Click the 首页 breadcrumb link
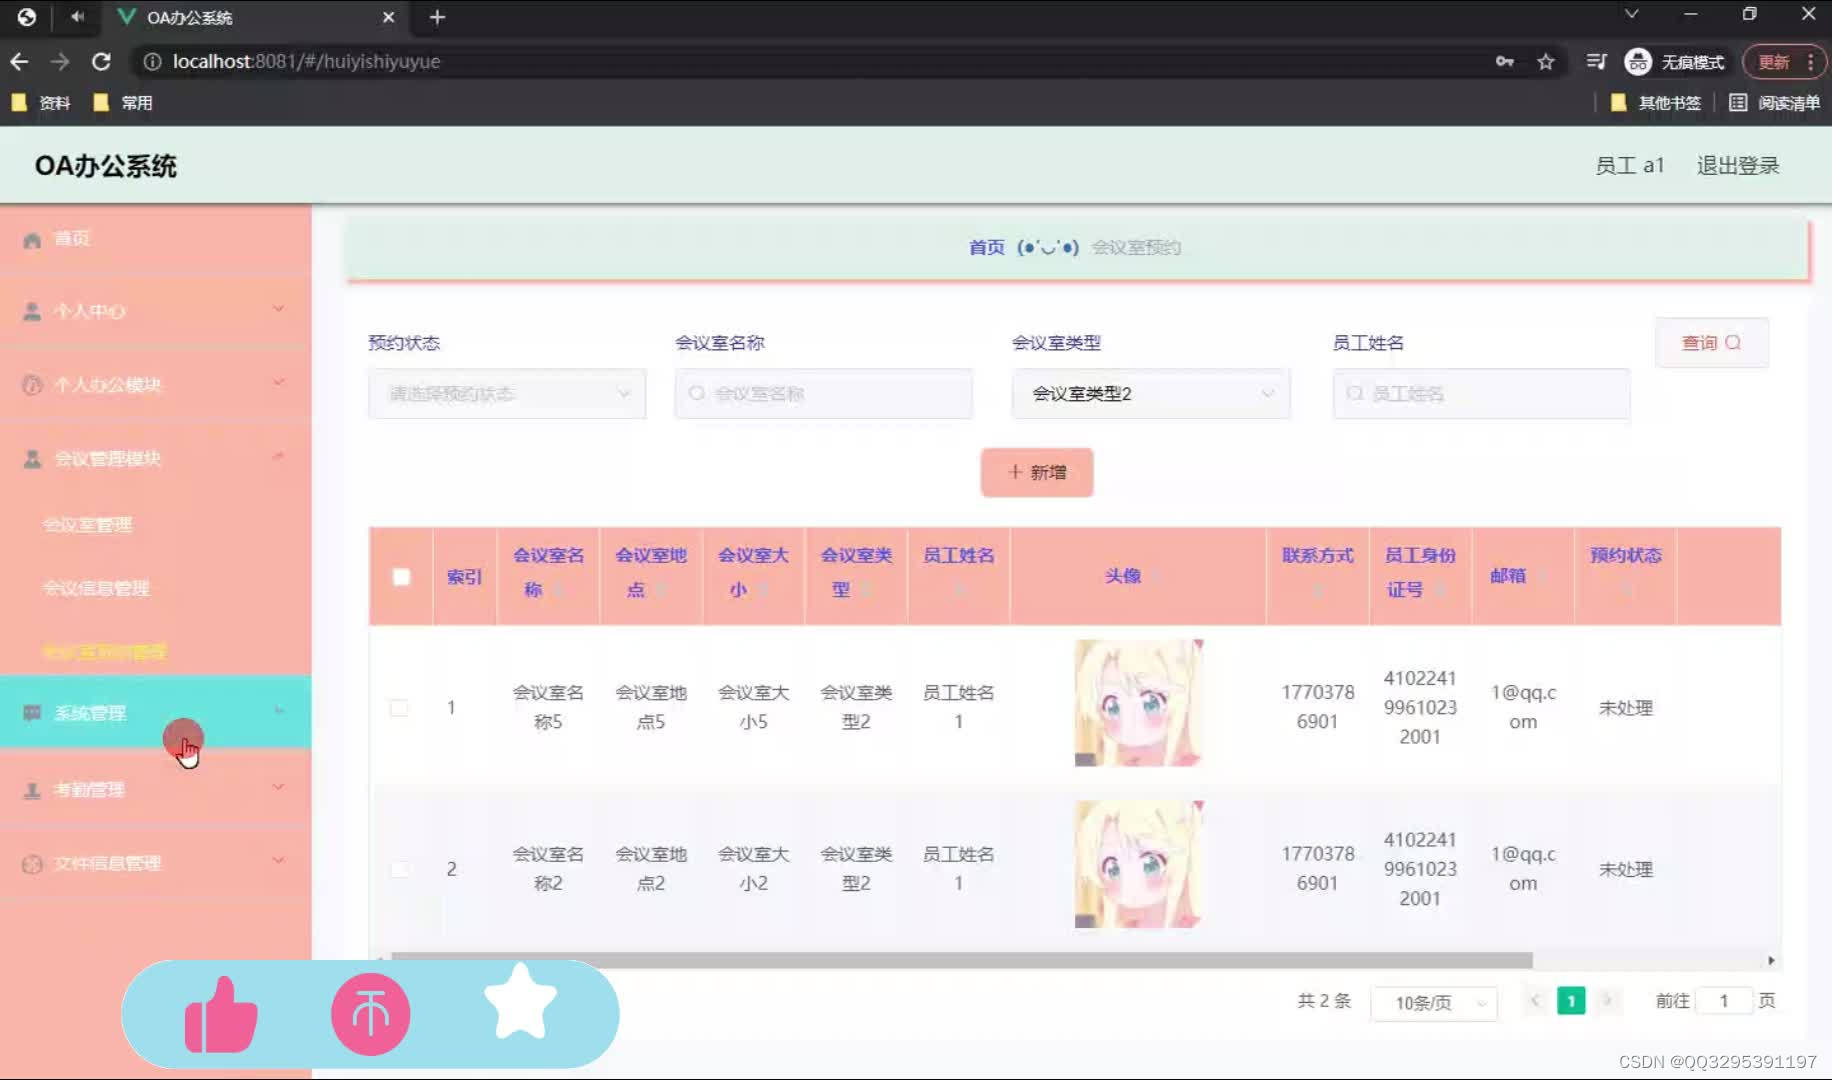Image resolution: width=1832 pixels, height=1080 pixels. point(986,247)
